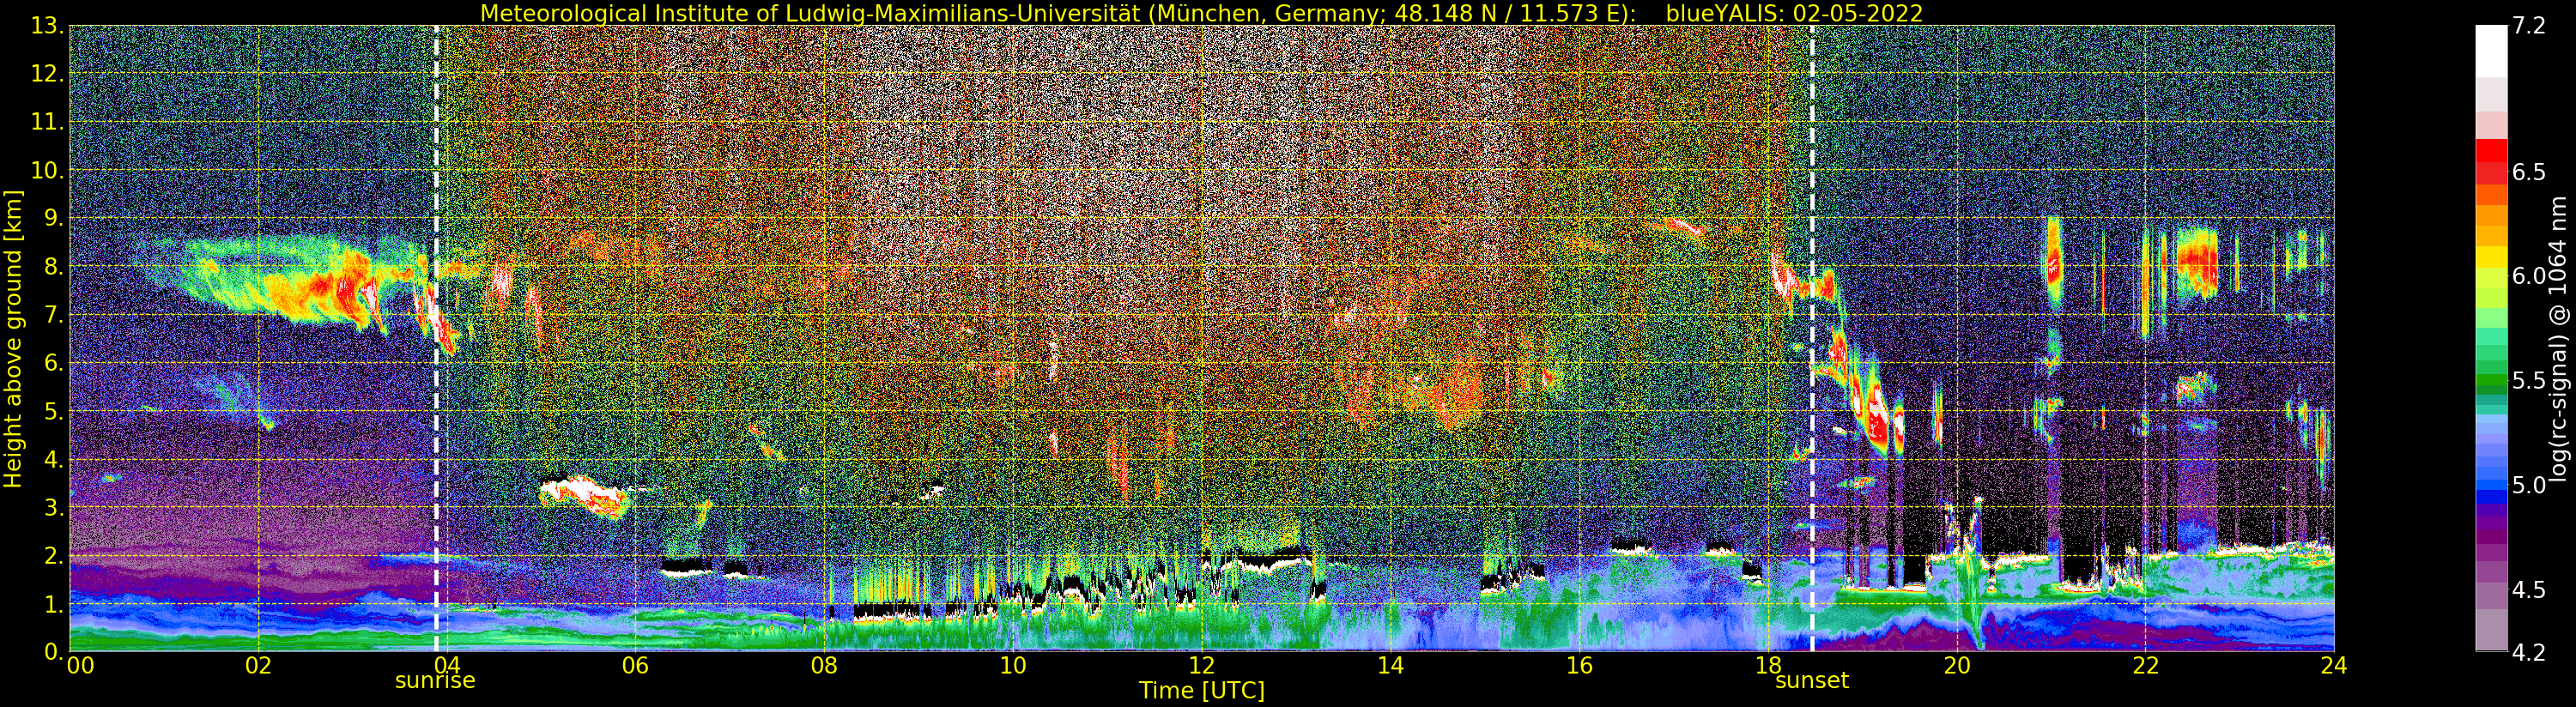Click the time axis tick label 20

coord(1957,666)
